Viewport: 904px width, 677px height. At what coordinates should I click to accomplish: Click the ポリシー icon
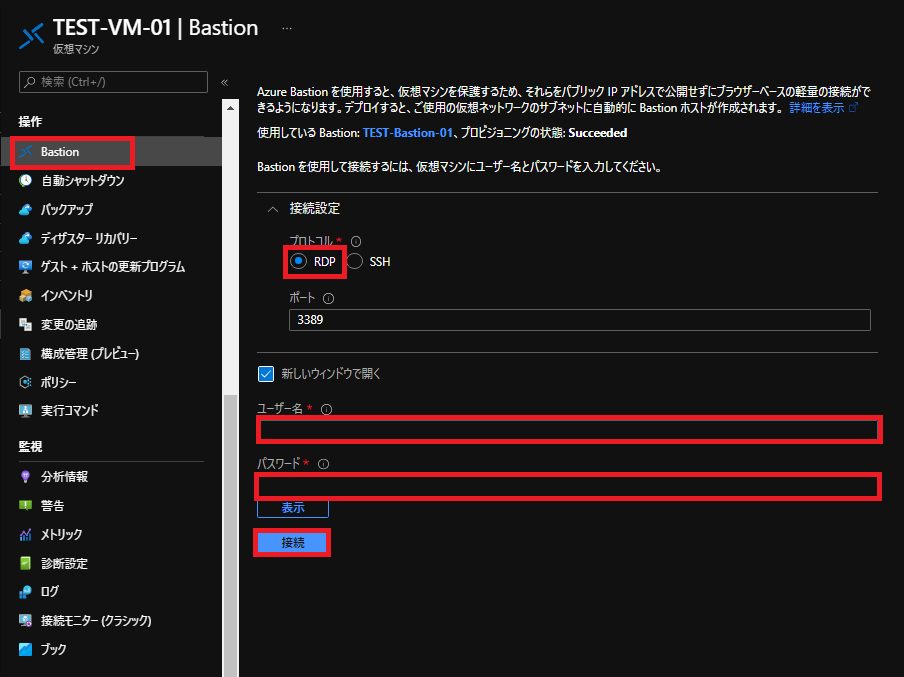coord(25,382)
